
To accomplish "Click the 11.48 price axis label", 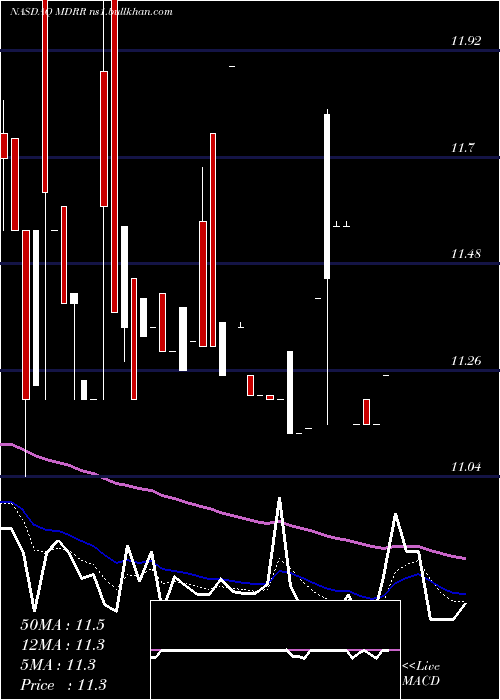I will tap(466, 254).
